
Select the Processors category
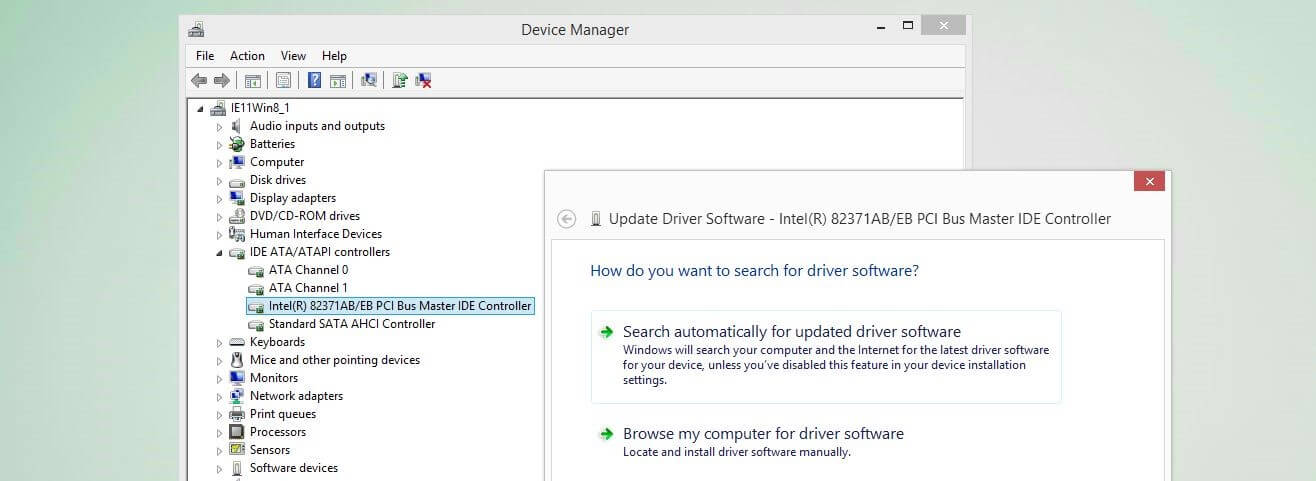tap(277, 432)
